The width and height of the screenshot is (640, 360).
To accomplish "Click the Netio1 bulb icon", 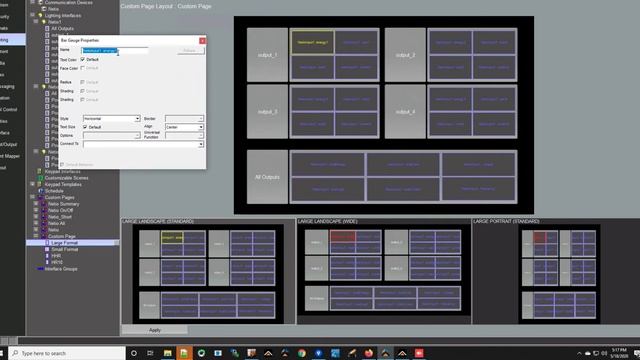I will 44,22.
